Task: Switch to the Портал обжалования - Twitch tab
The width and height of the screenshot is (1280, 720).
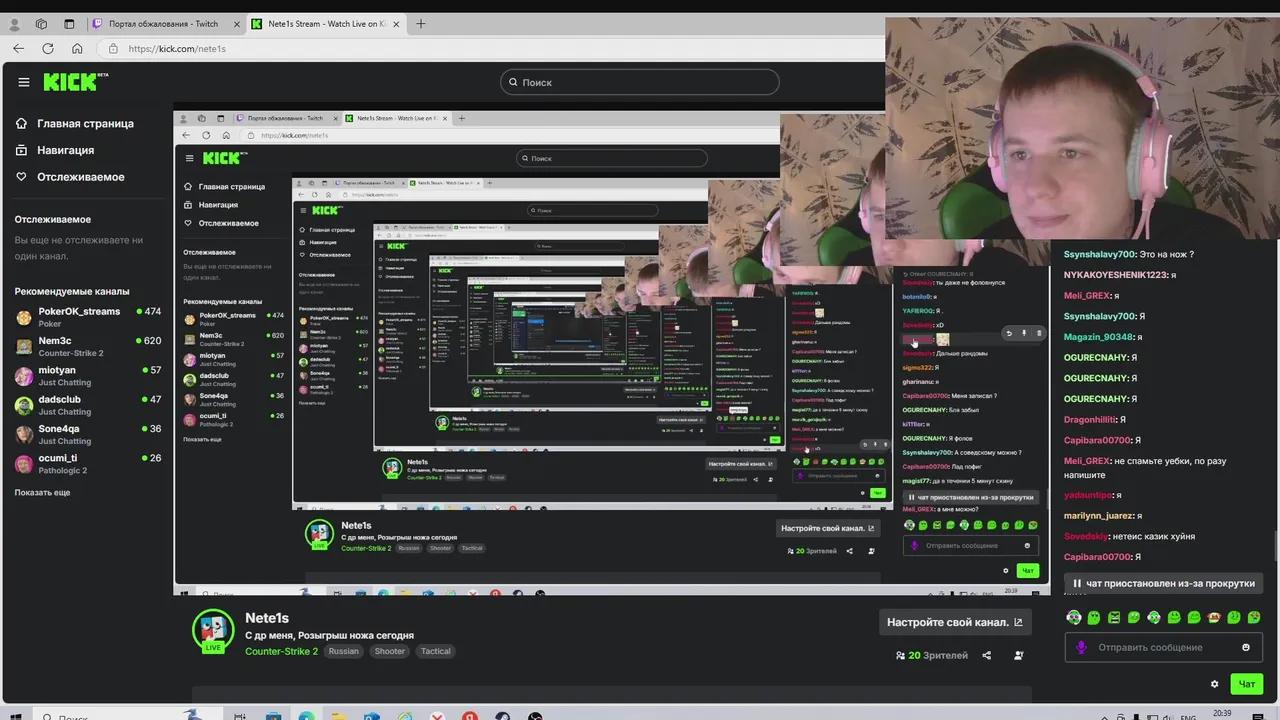Action: click(166, 24)
